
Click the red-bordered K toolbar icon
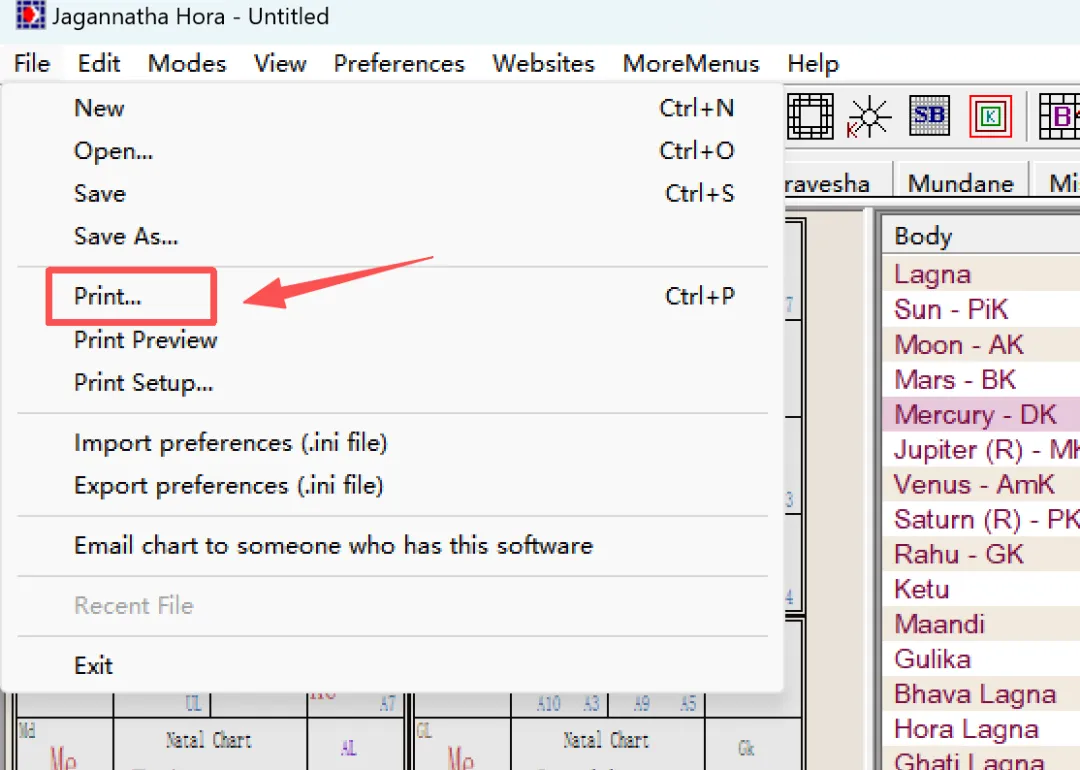[x=990, y=116]
